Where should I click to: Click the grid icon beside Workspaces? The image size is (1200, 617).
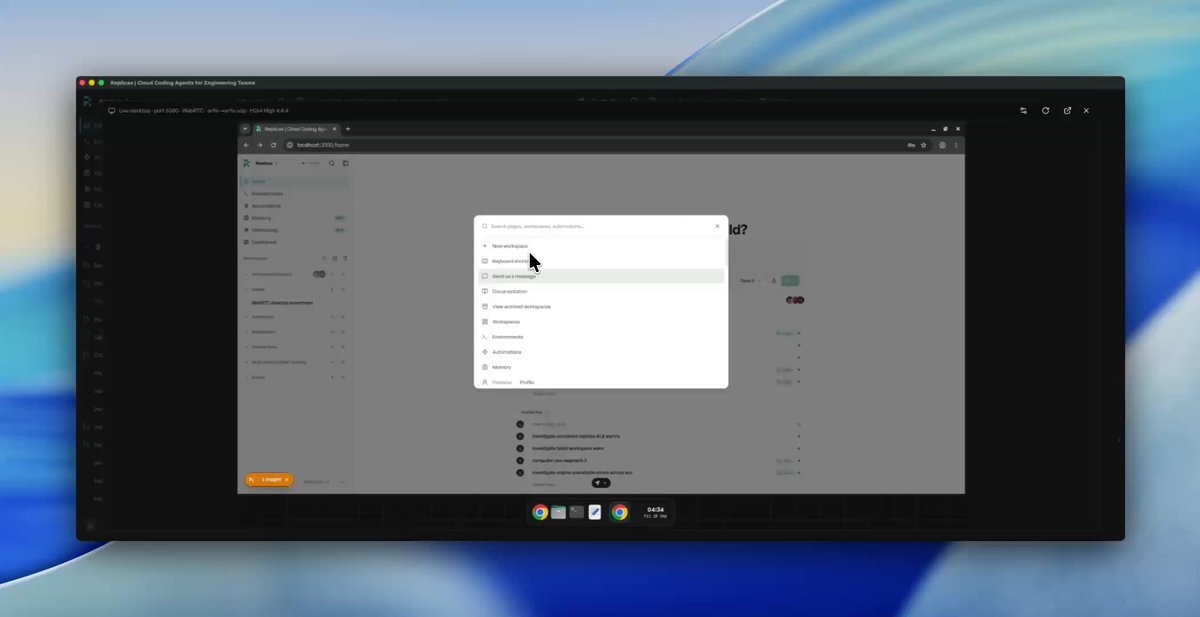pyautogui.click(x=485, y=322)
